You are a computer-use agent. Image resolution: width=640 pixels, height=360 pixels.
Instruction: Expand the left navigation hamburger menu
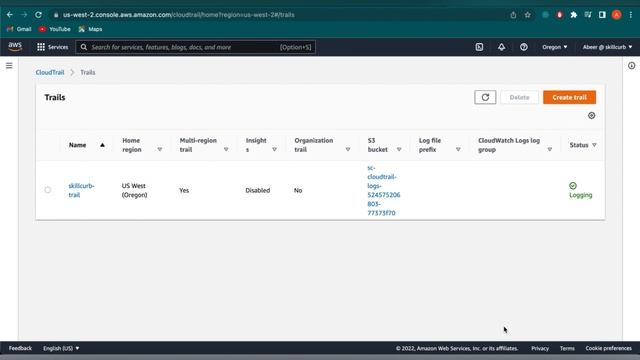(9, 65)
